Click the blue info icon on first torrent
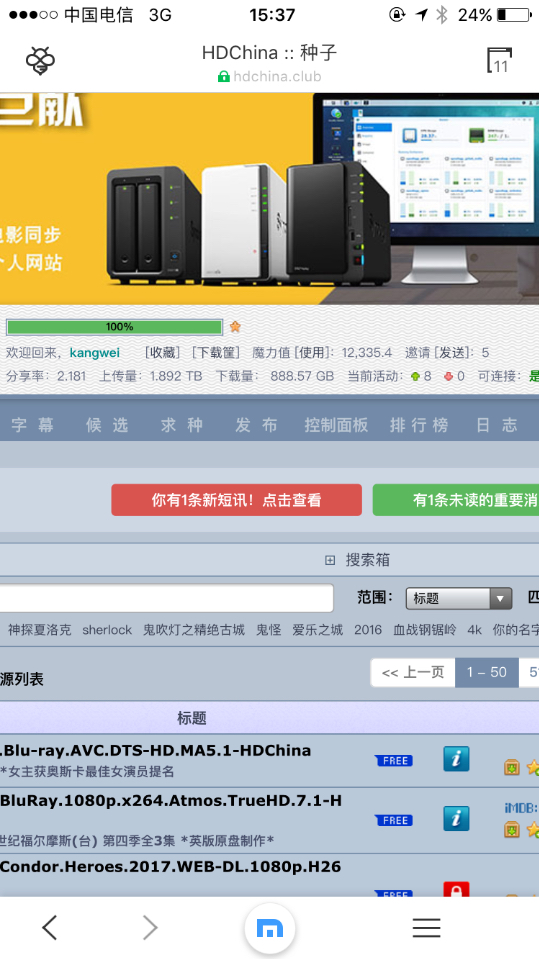Viewport: 539px width, 959px height. tap(456, 759)
